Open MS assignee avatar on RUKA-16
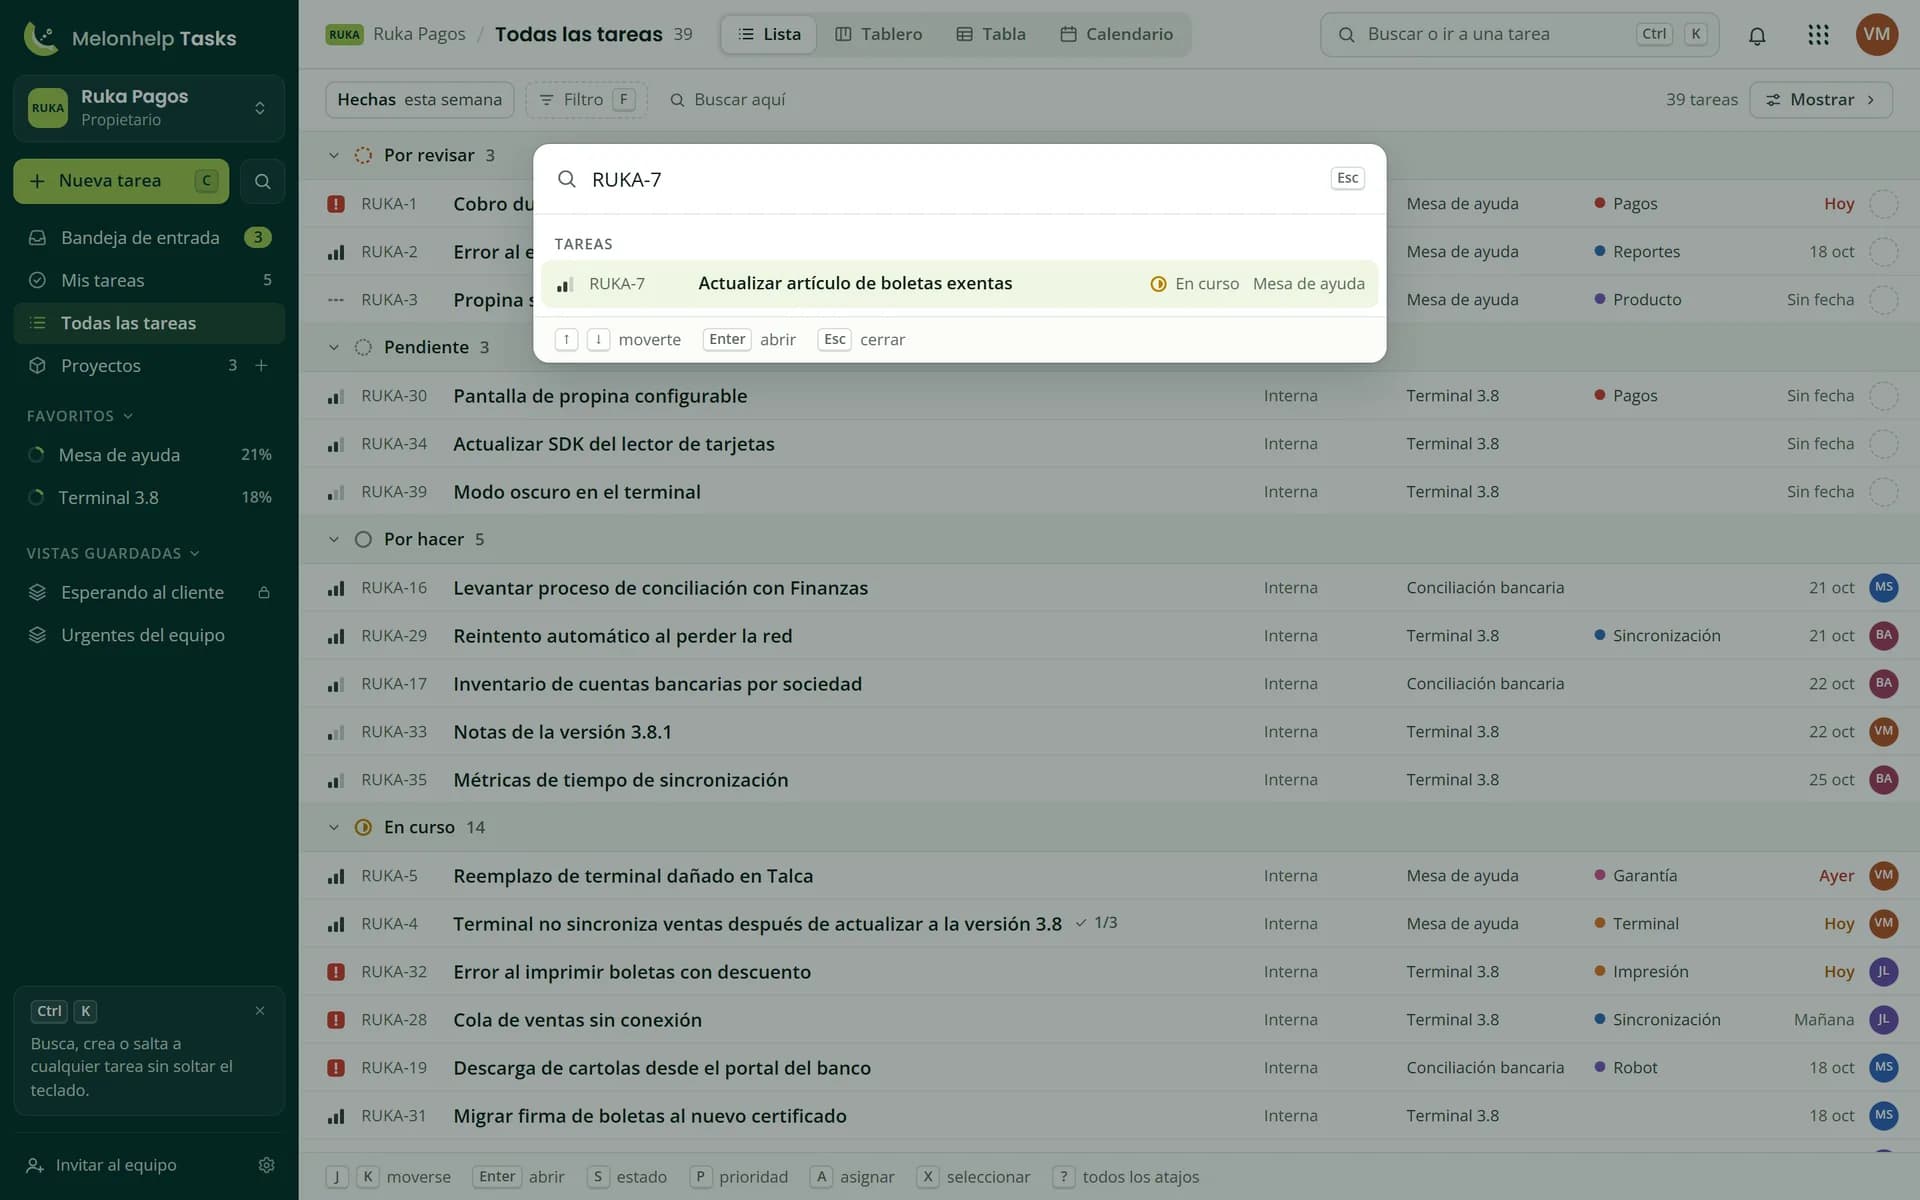 (1883, 588)
